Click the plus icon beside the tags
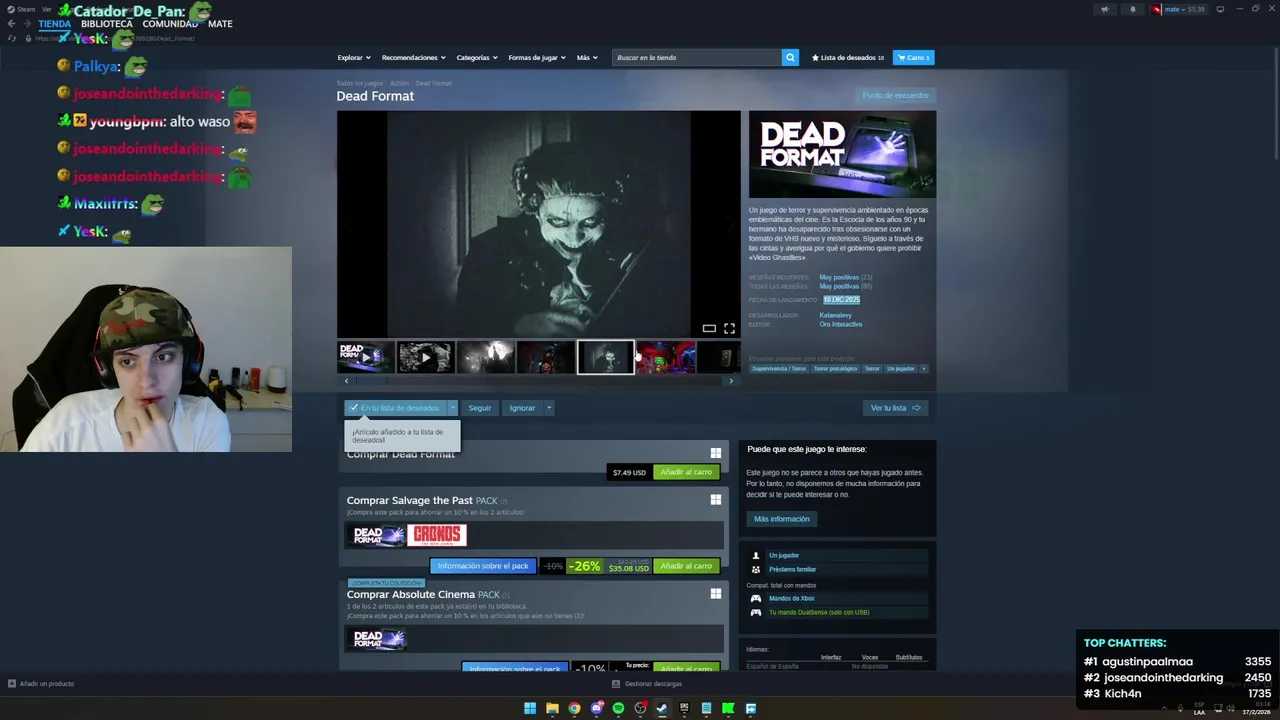This screenshot has height=720, width=1280. [x=923, y=368]
